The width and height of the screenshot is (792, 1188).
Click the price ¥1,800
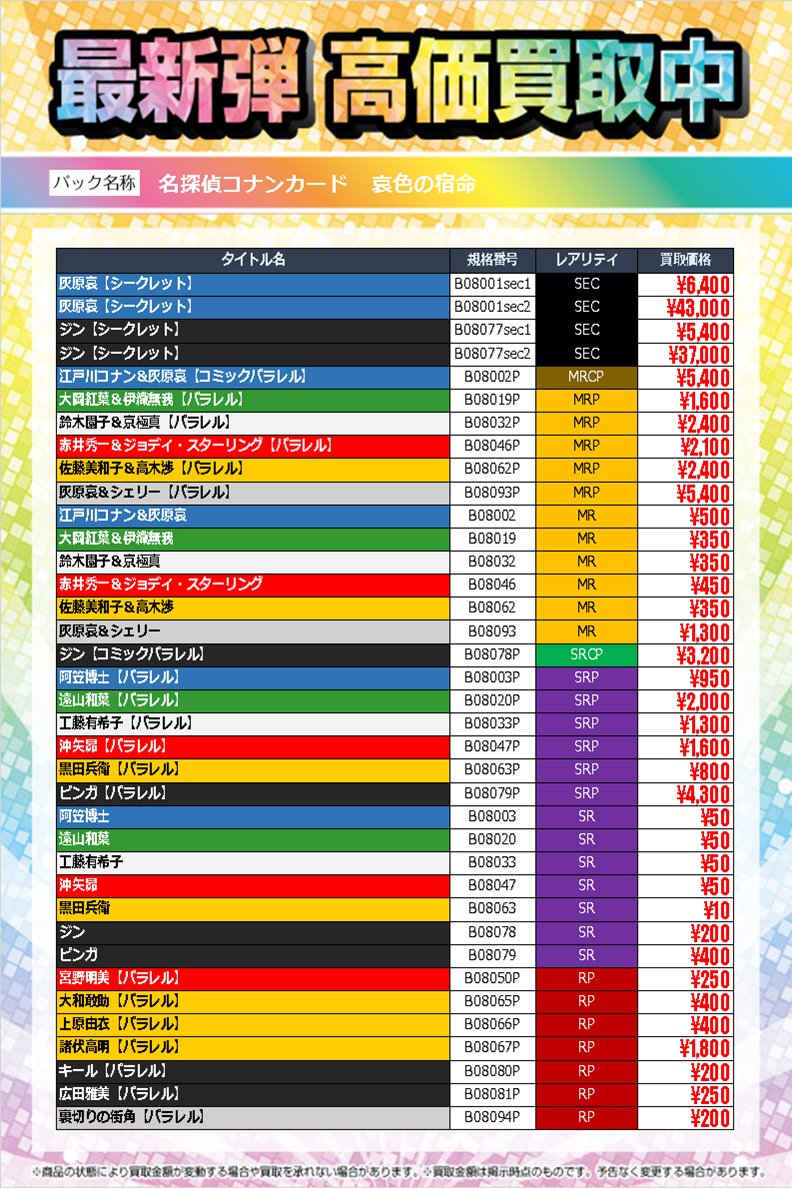point(705,1049)
